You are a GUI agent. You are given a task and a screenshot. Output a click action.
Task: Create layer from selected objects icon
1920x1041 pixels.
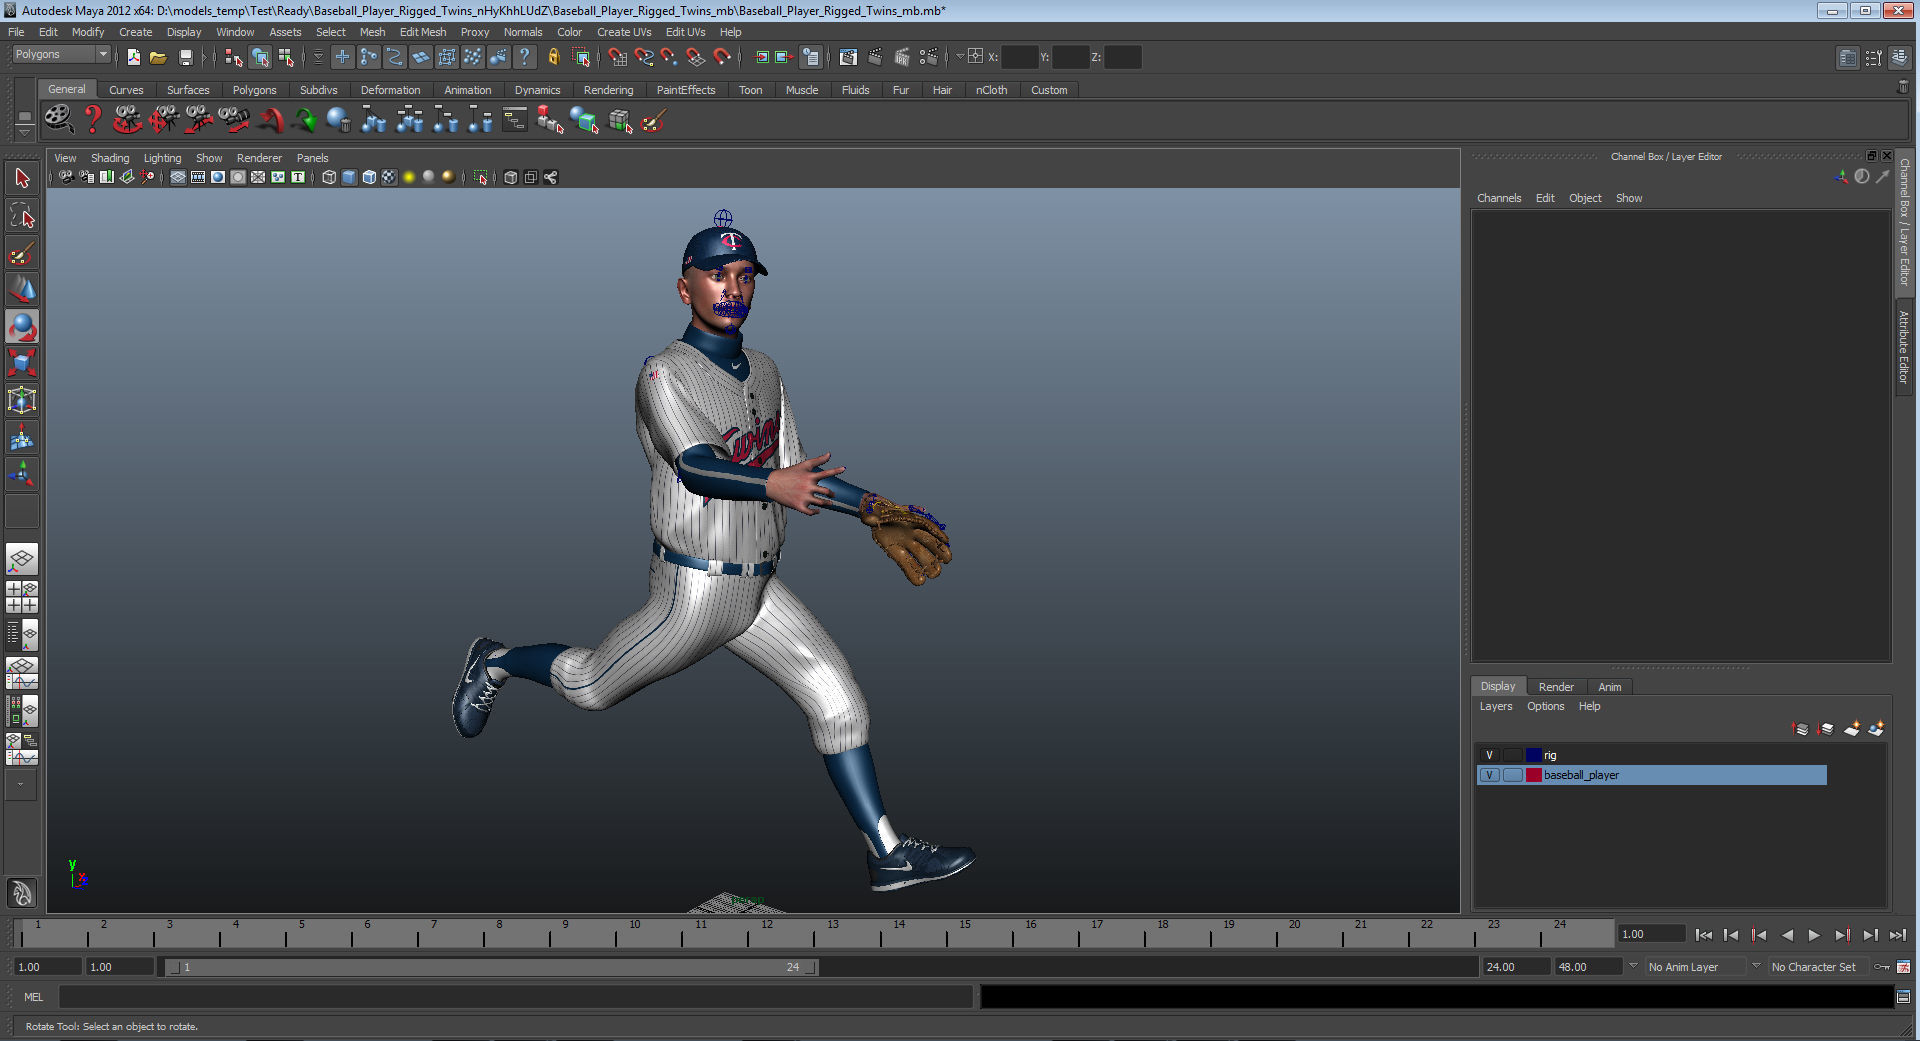pos(1876,729)
